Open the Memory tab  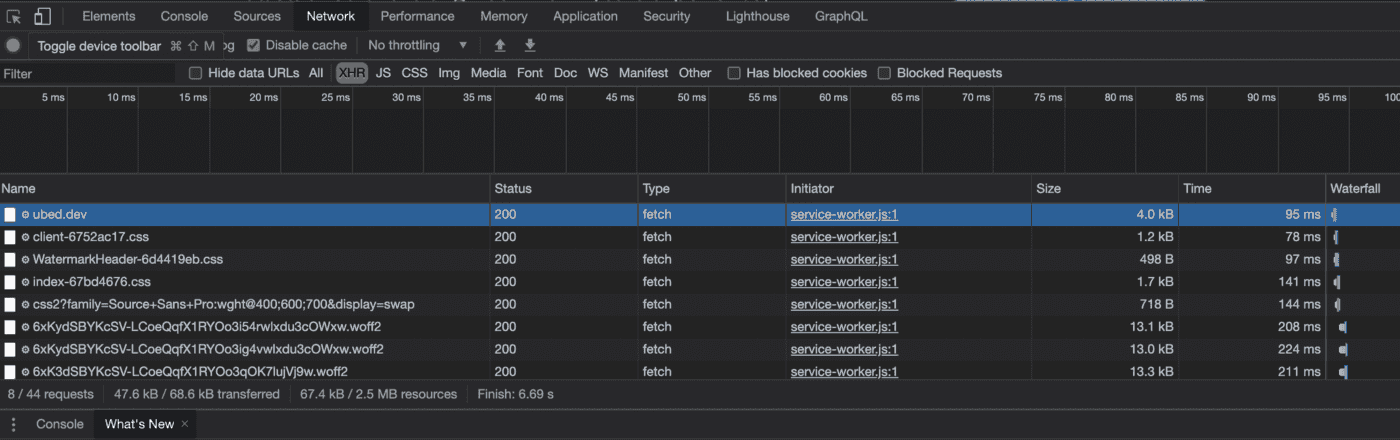coord(504,16)
